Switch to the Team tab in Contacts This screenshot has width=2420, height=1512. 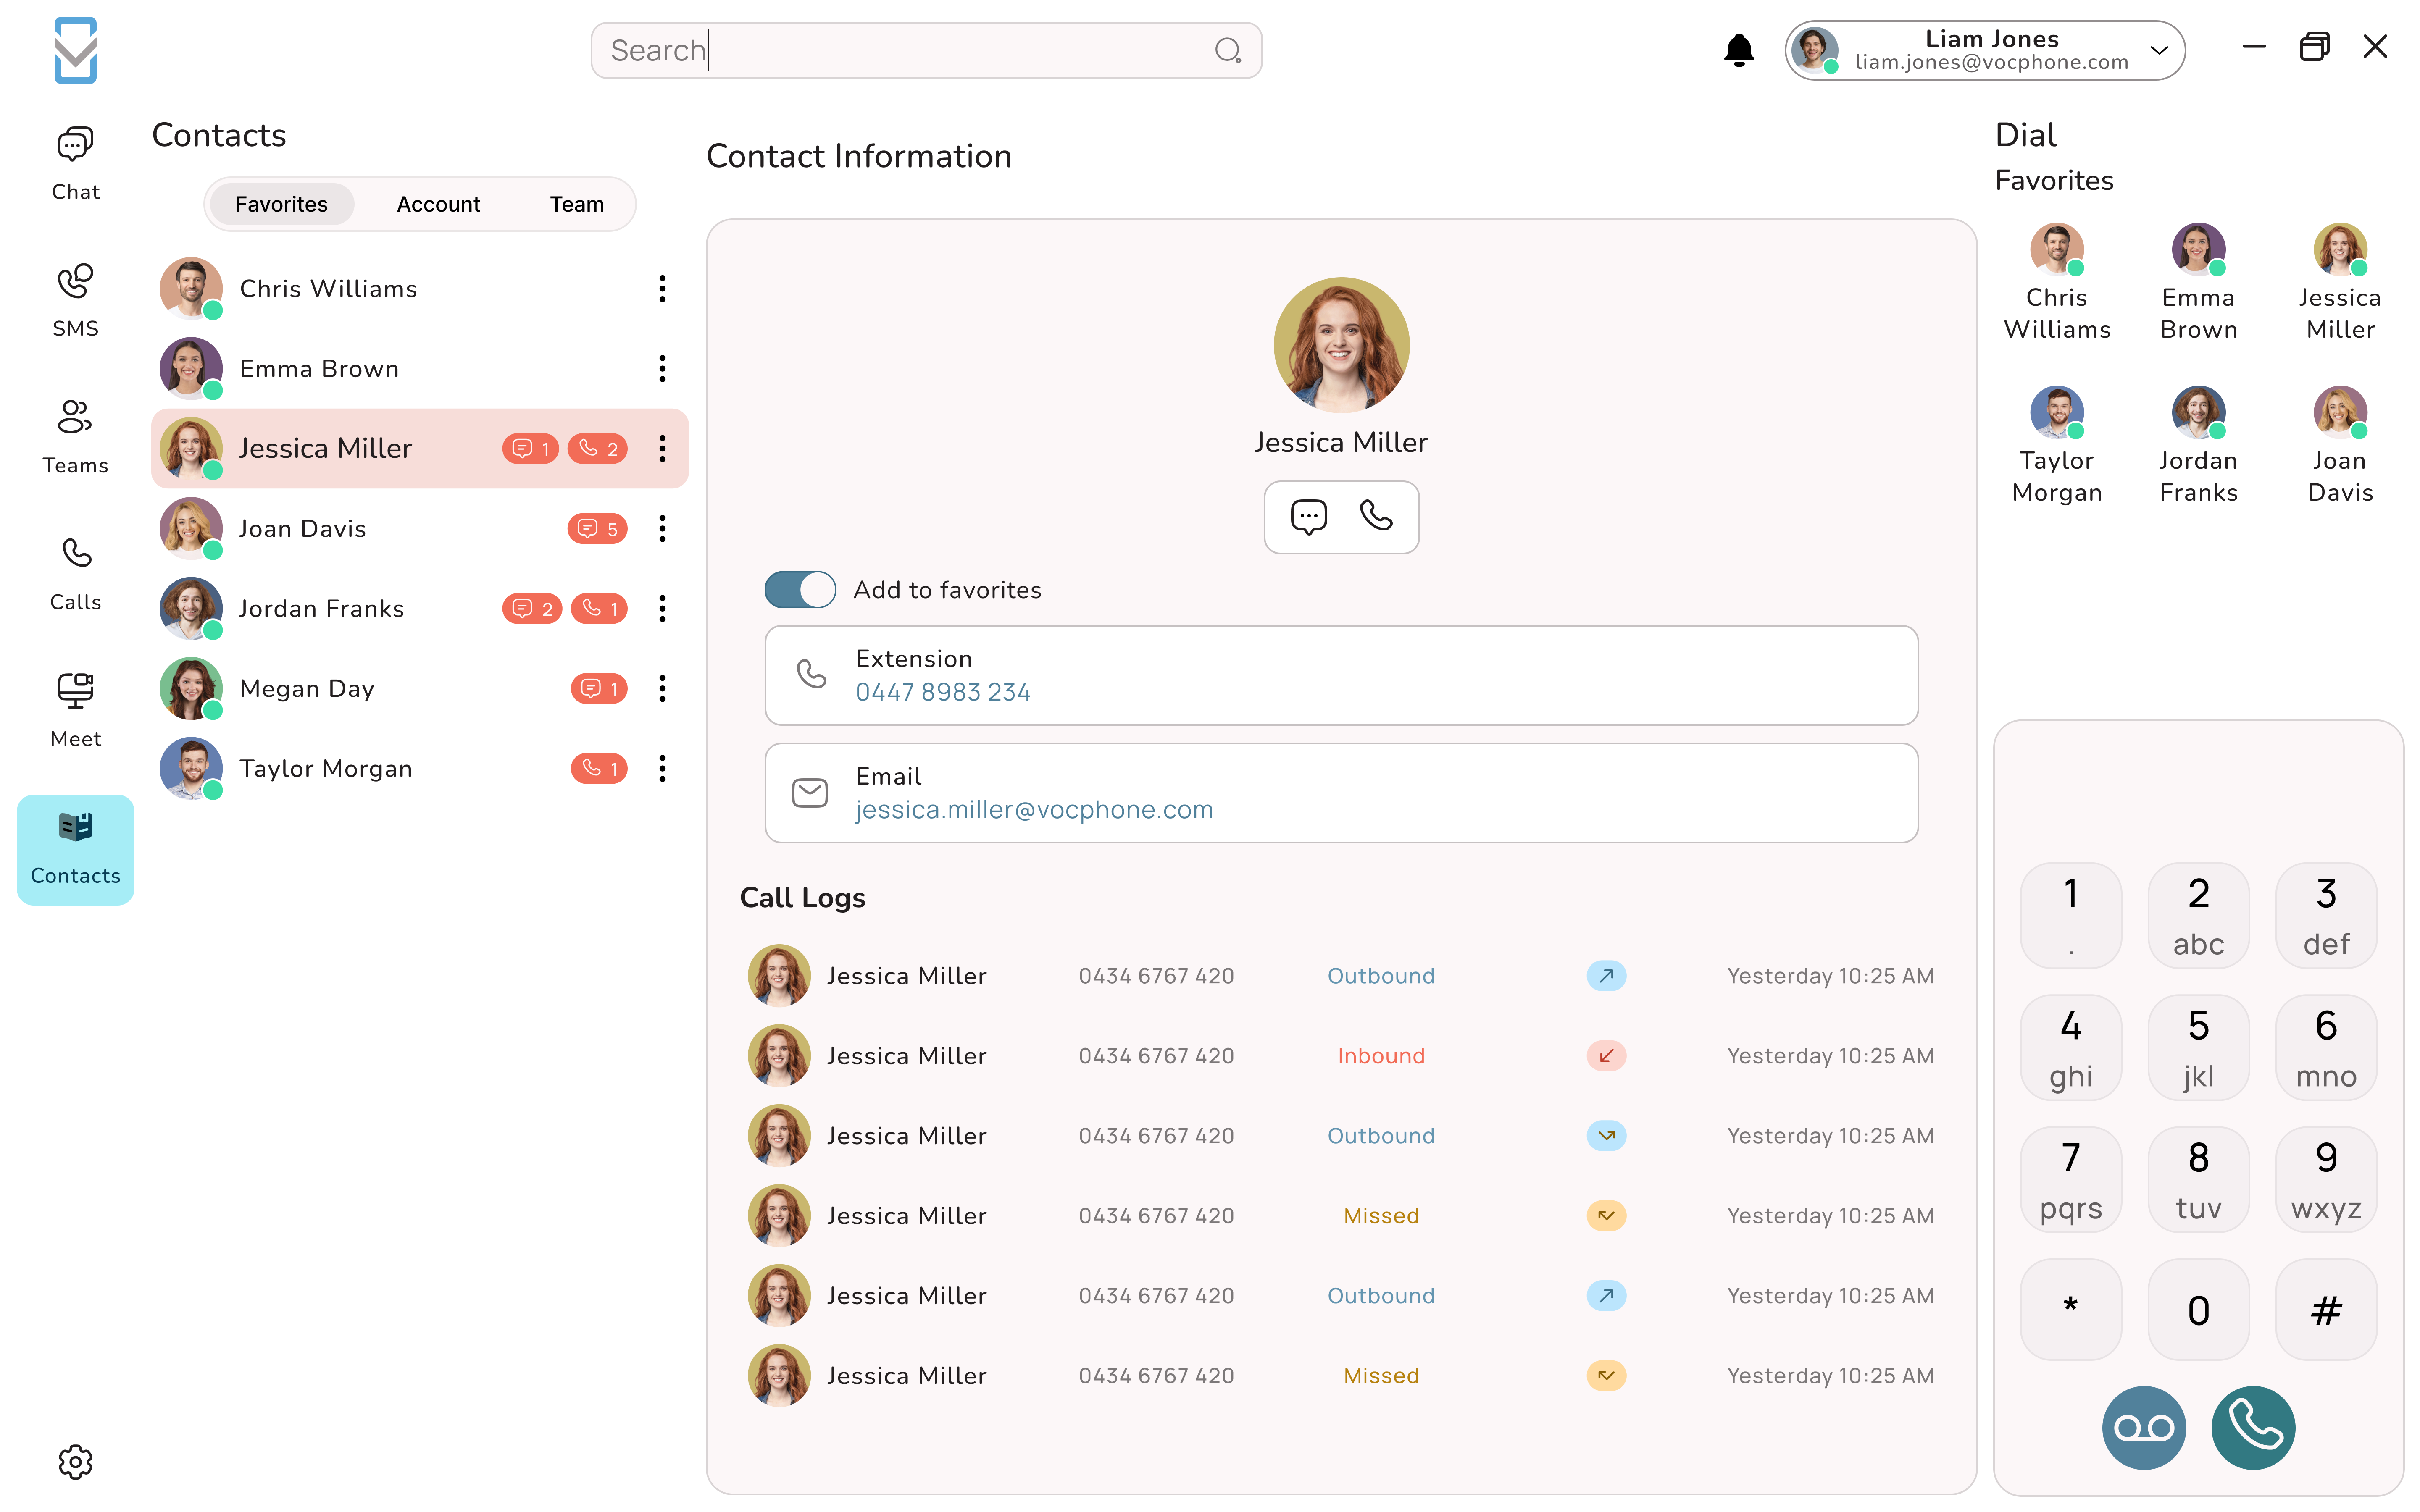click(576, 204)
